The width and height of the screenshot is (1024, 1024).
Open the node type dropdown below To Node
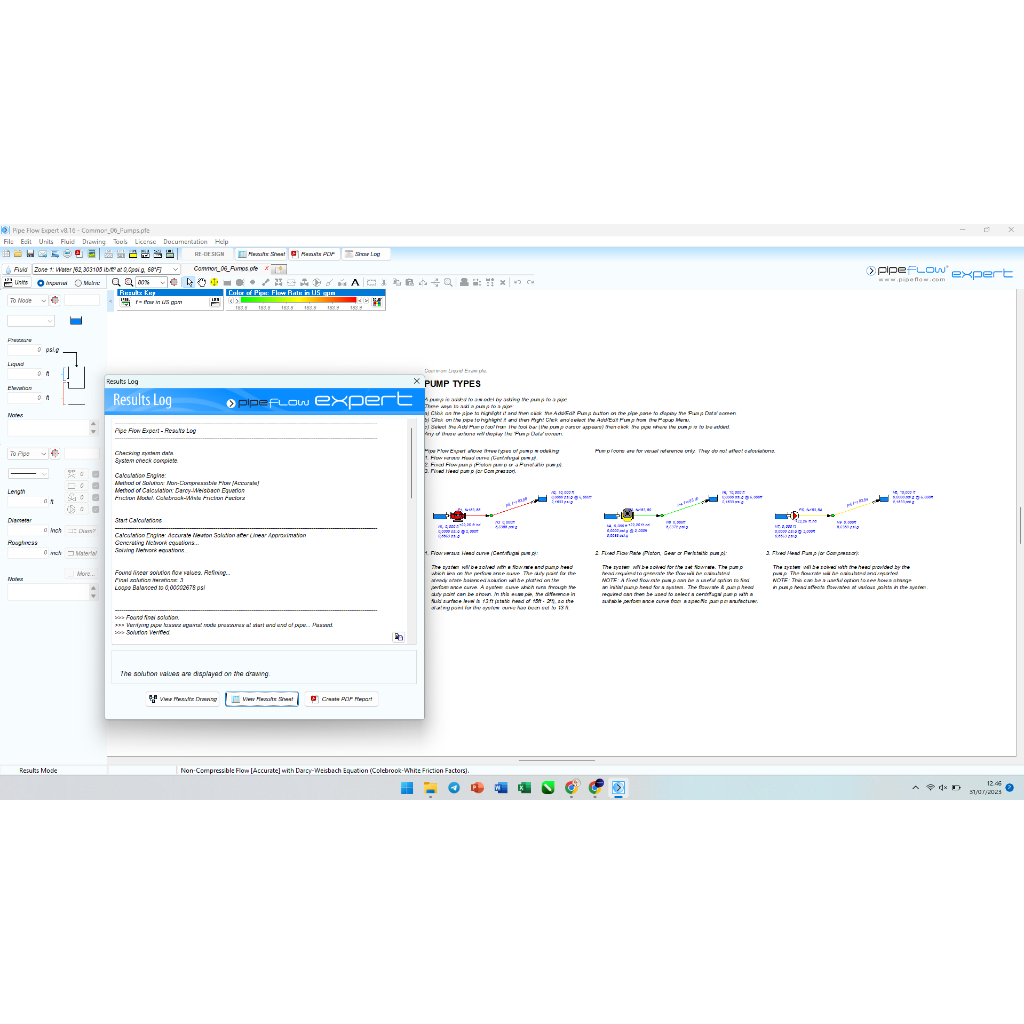[31, 321]
